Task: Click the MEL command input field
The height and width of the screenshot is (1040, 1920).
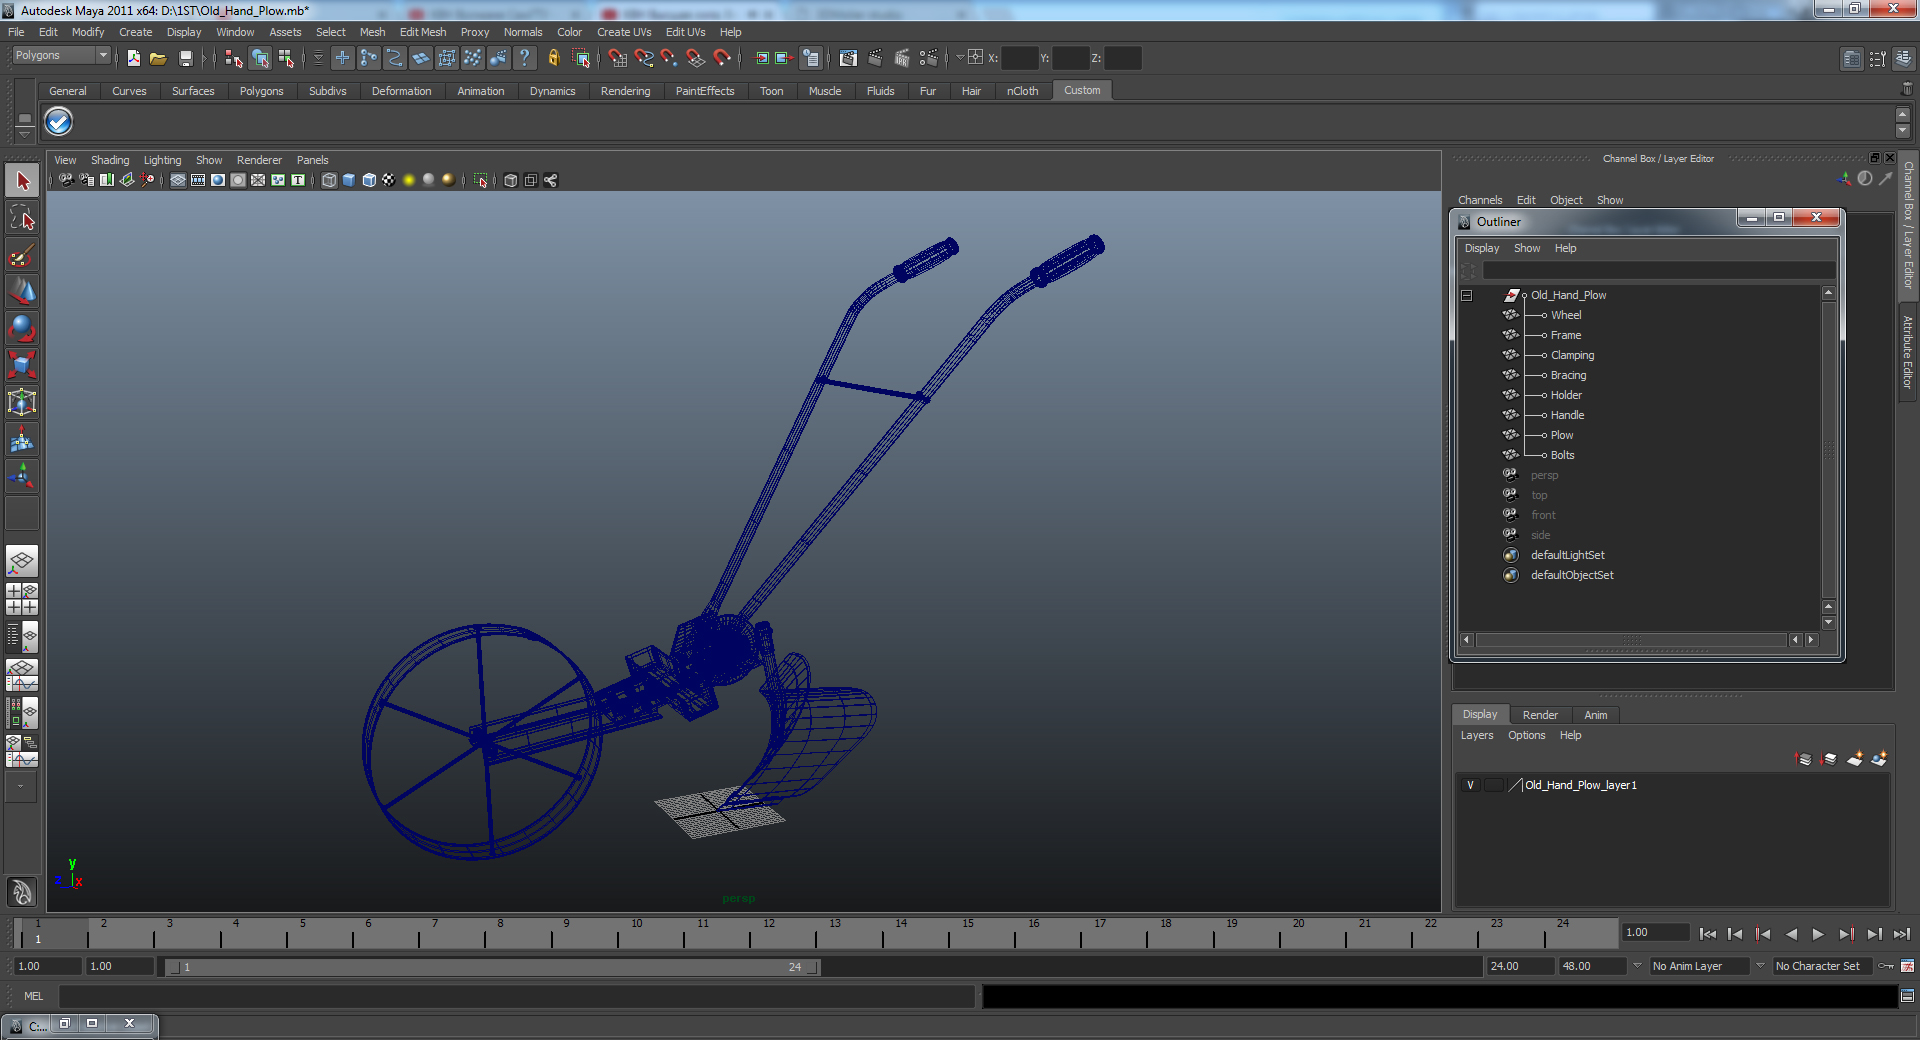Action: (x=517, y=996)
